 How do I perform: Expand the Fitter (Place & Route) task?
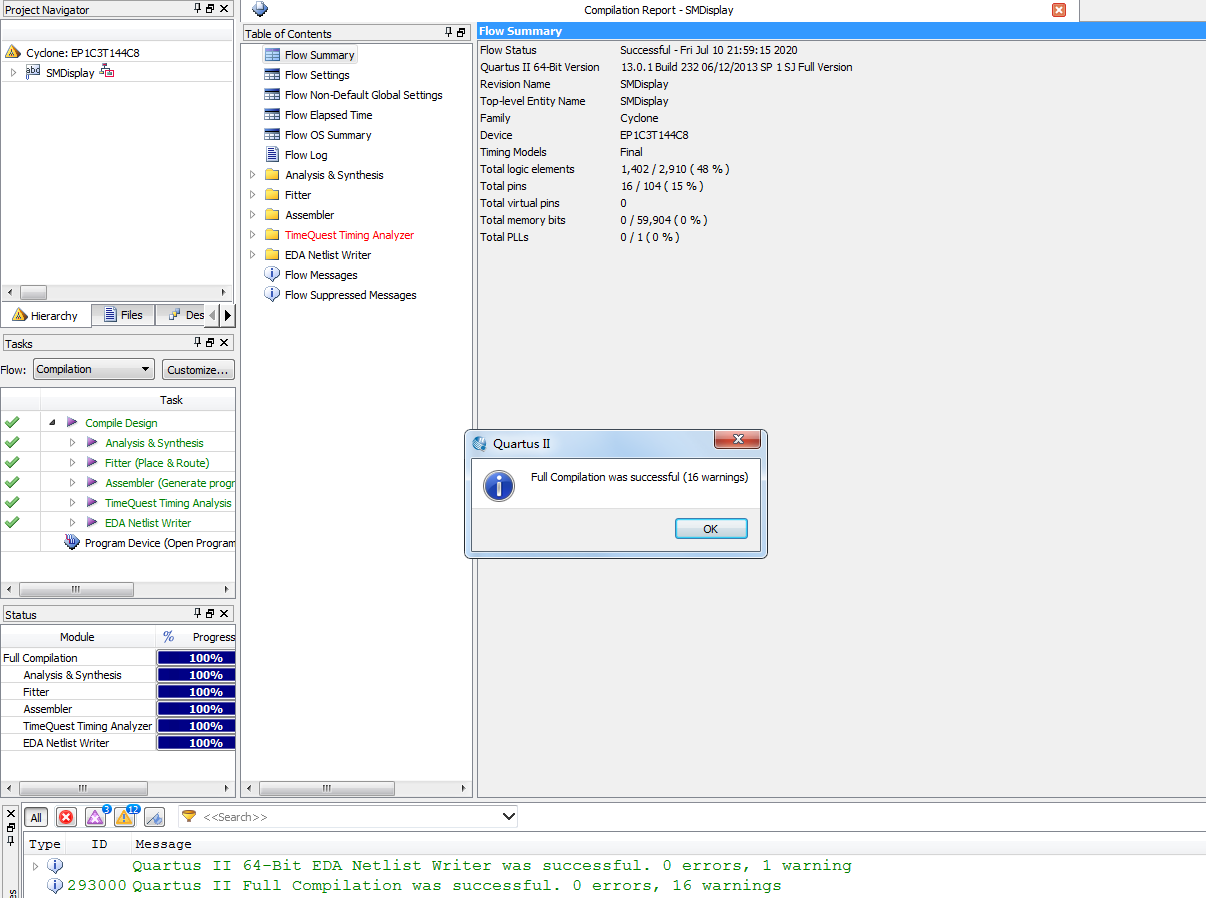[72, 463]
